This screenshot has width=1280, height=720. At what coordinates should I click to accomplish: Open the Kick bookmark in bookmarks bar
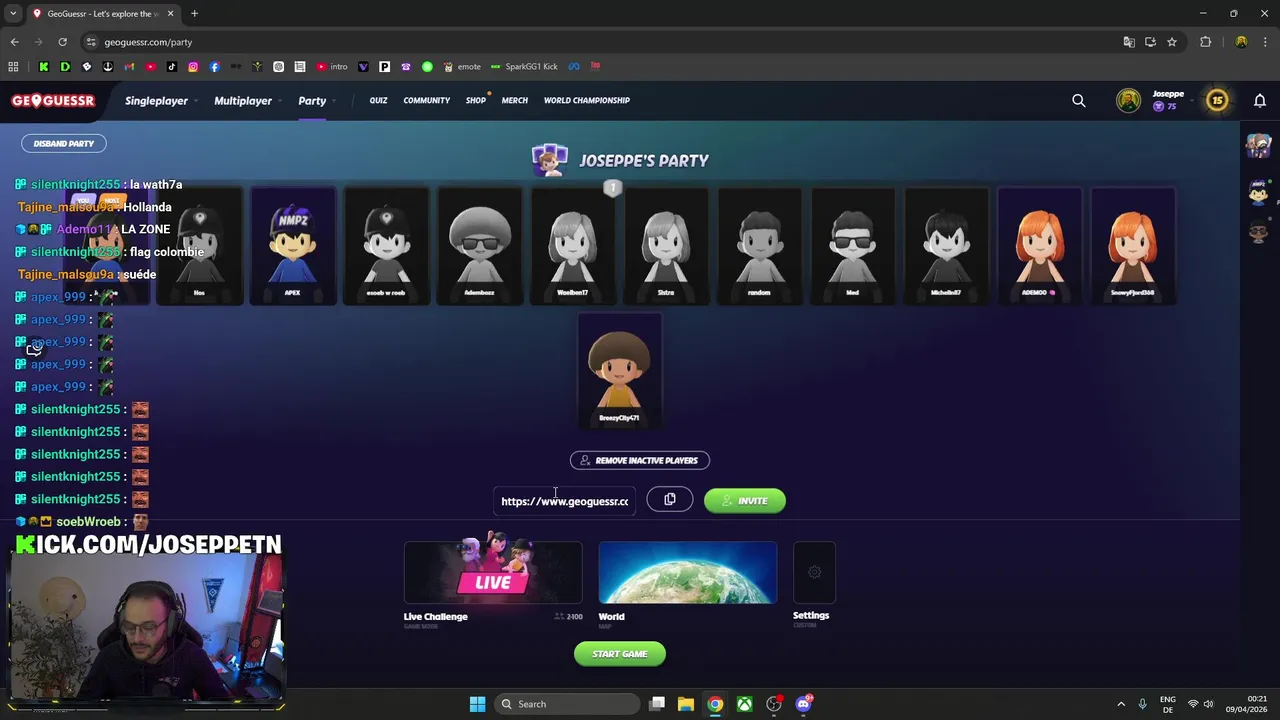point(44,67)
